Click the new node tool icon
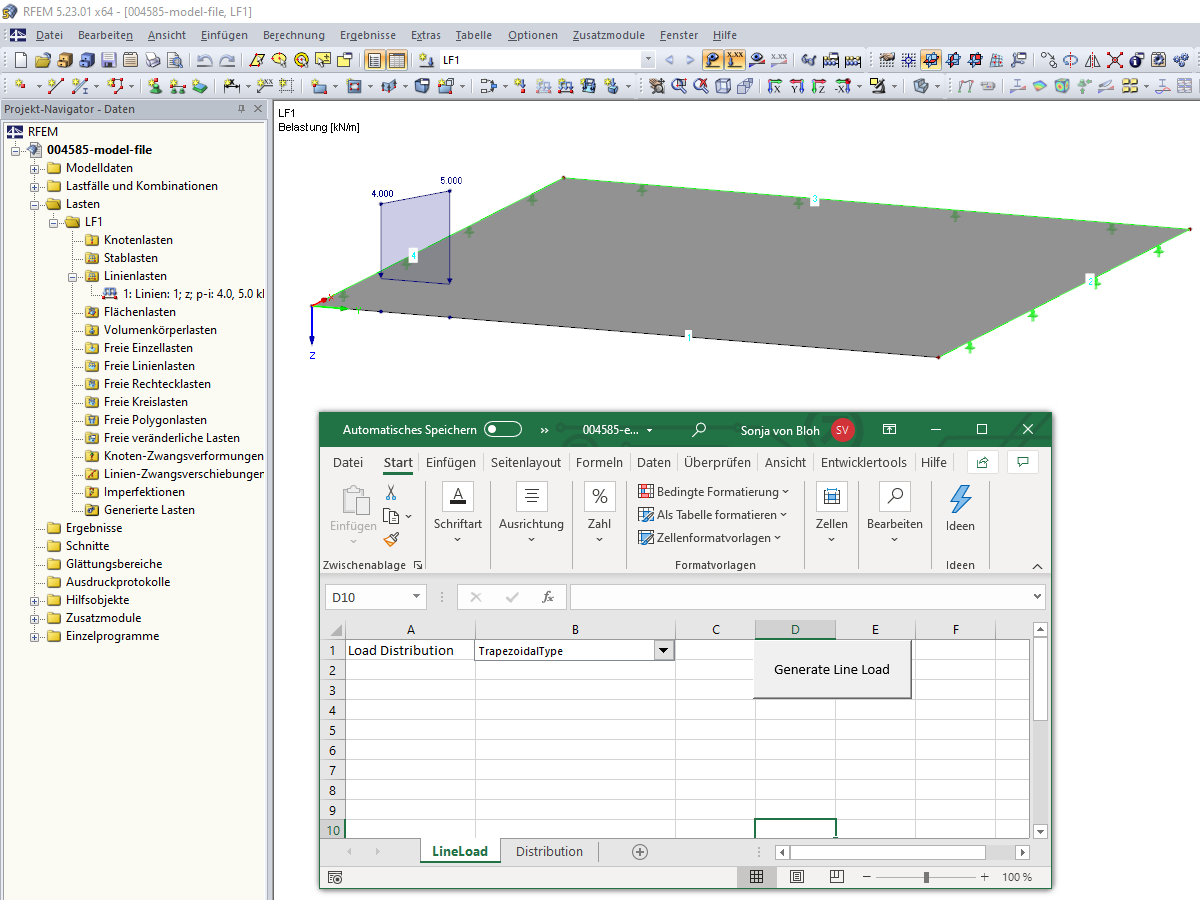 click(20, 86)
